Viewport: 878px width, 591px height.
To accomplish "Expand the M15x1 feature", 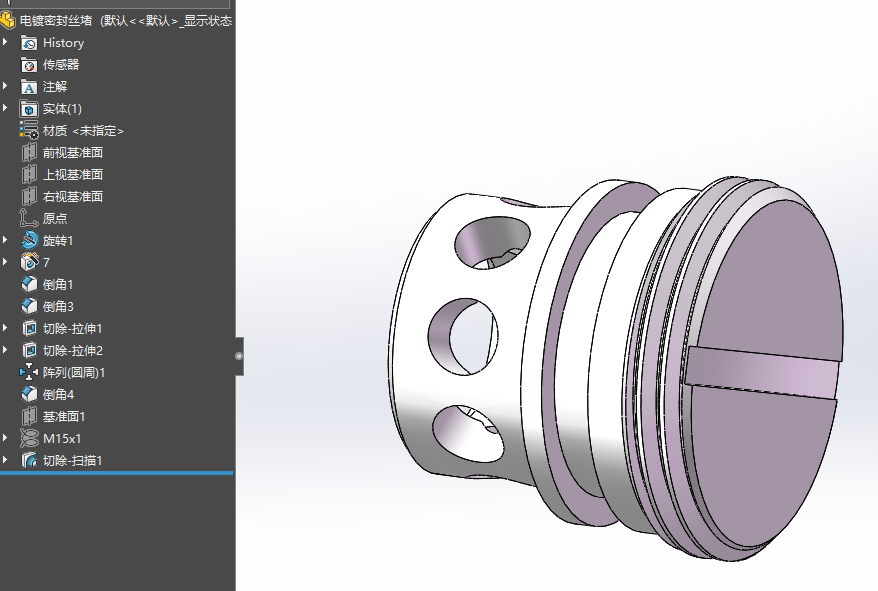I will click(x=6, y=438).
